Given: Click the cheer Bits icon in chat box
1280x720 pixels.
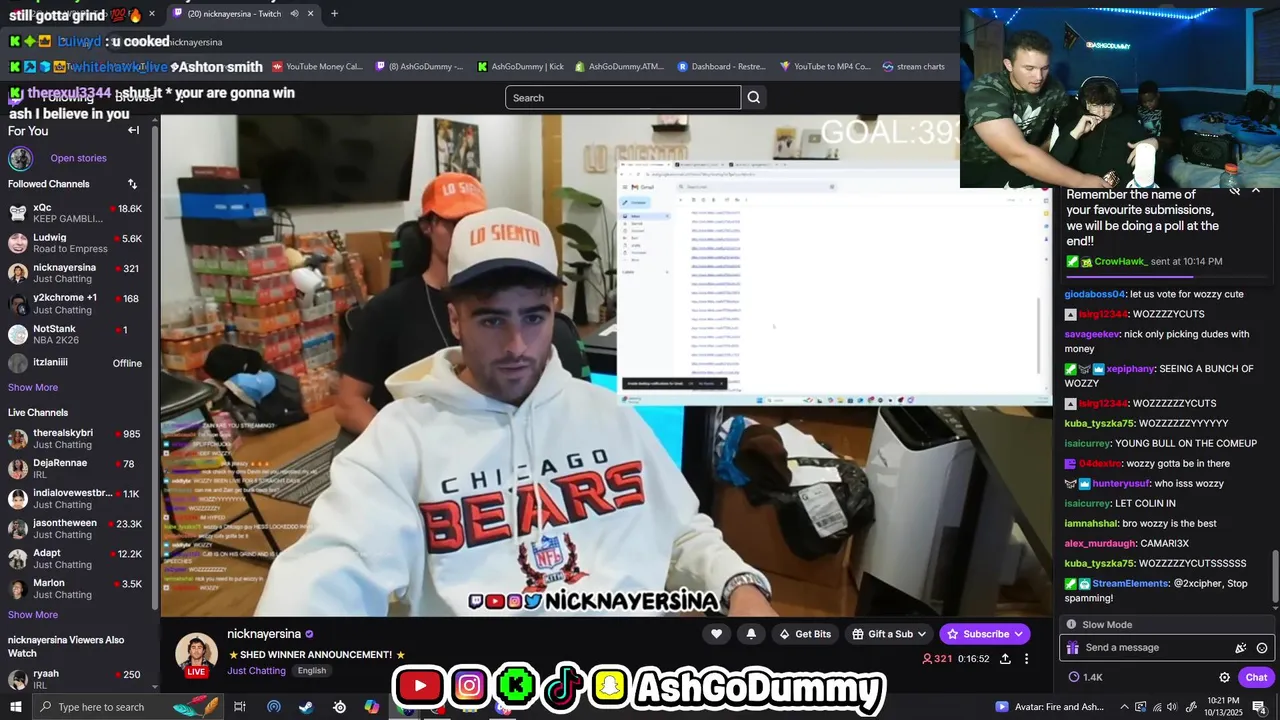Looking at the screenshot, I should (x=1241, y=648).
